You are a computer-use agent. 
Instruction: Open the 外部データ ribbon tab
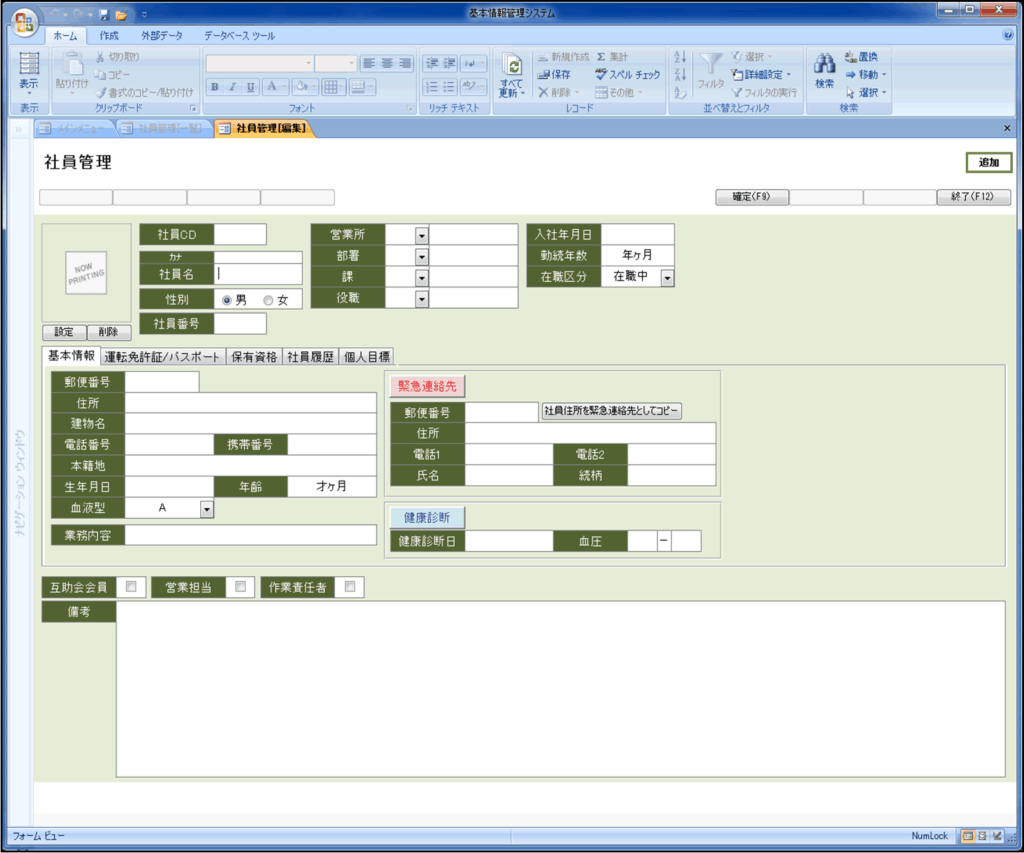[161, 35]
